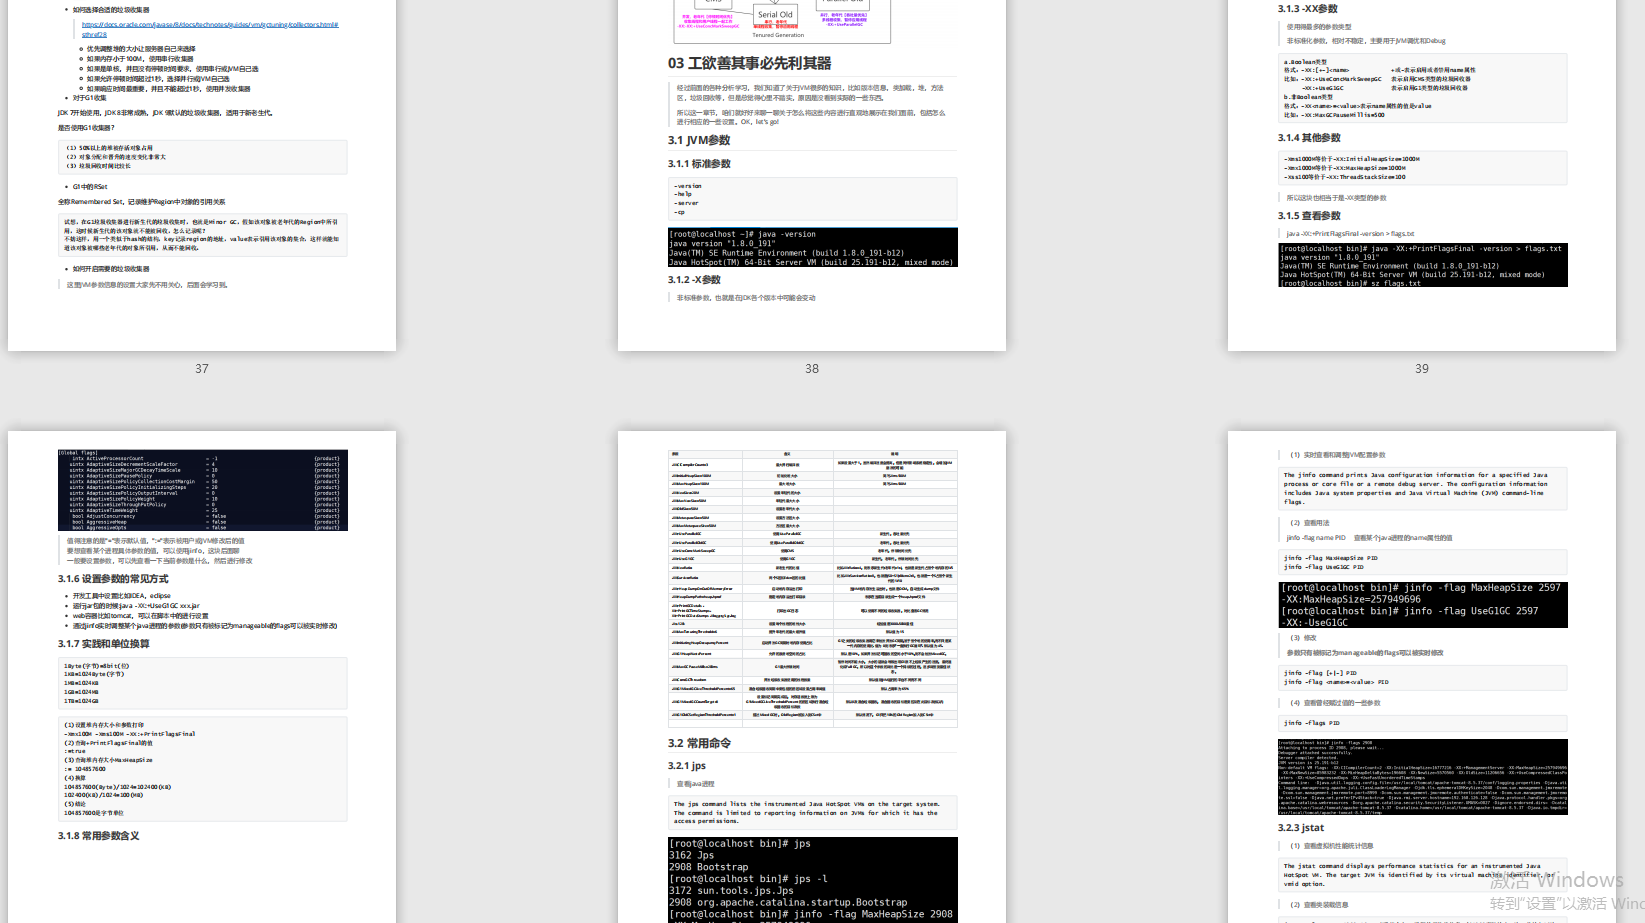Click the PrintFlagsFinal terminal screenshot on page 39
Viewport: 1645px width, 923px height.
tap(1423, 265)
